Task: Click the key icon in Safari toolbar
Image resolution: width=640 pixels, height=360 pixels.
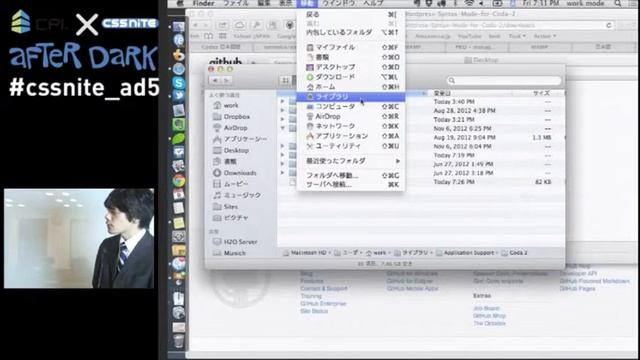Action: 257,25
